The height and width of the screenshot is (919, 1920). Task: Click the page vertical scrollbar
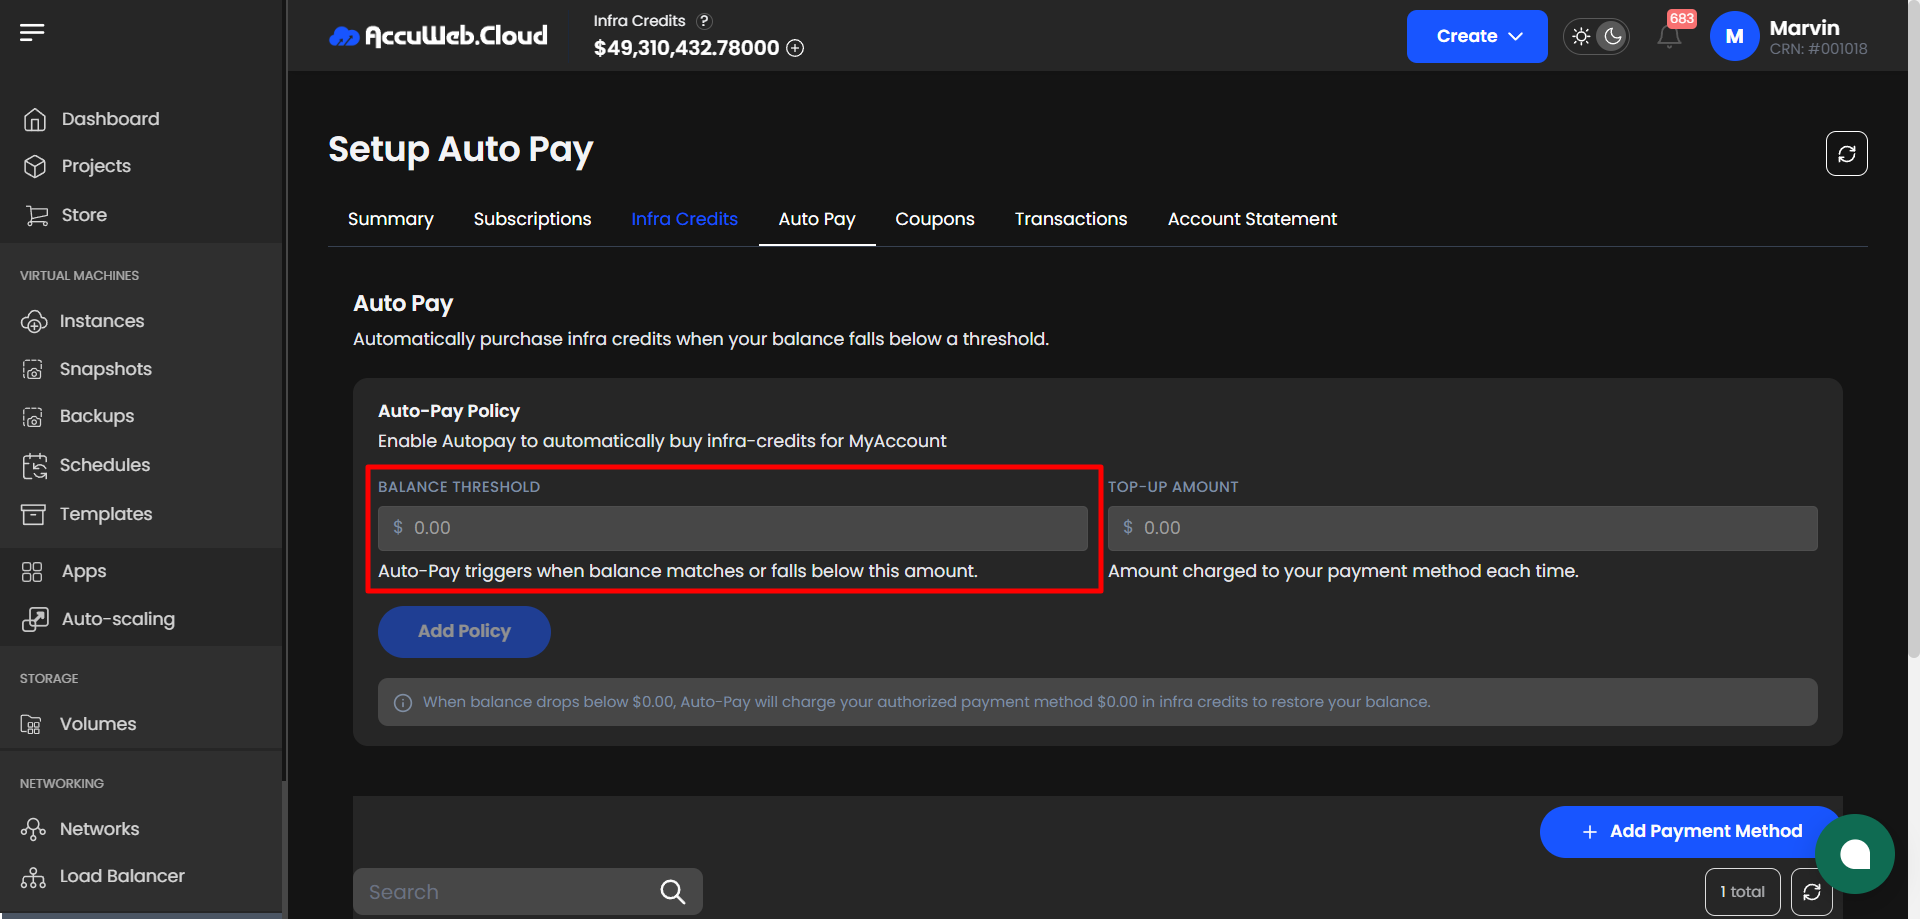[x=1913, y=330]
